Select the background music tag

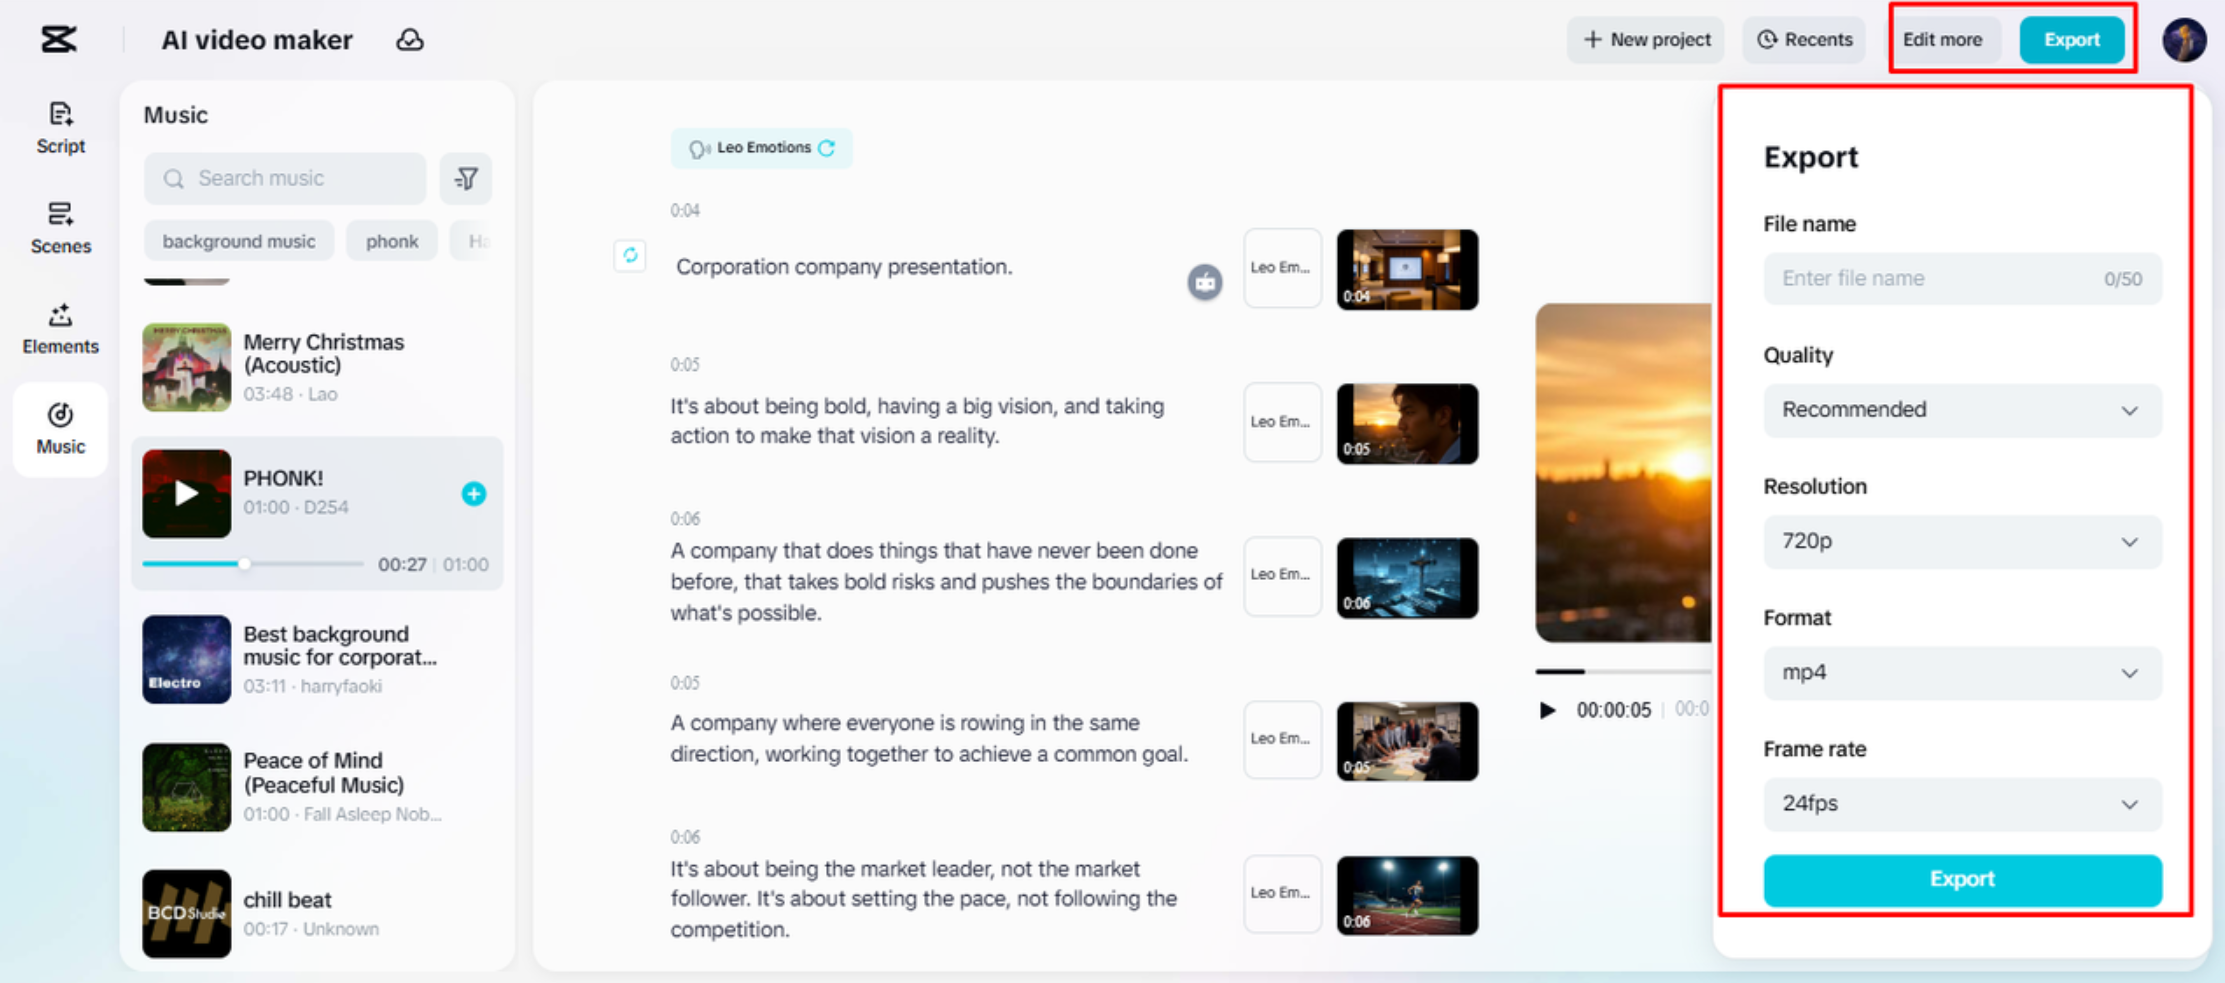coord(238,240)
